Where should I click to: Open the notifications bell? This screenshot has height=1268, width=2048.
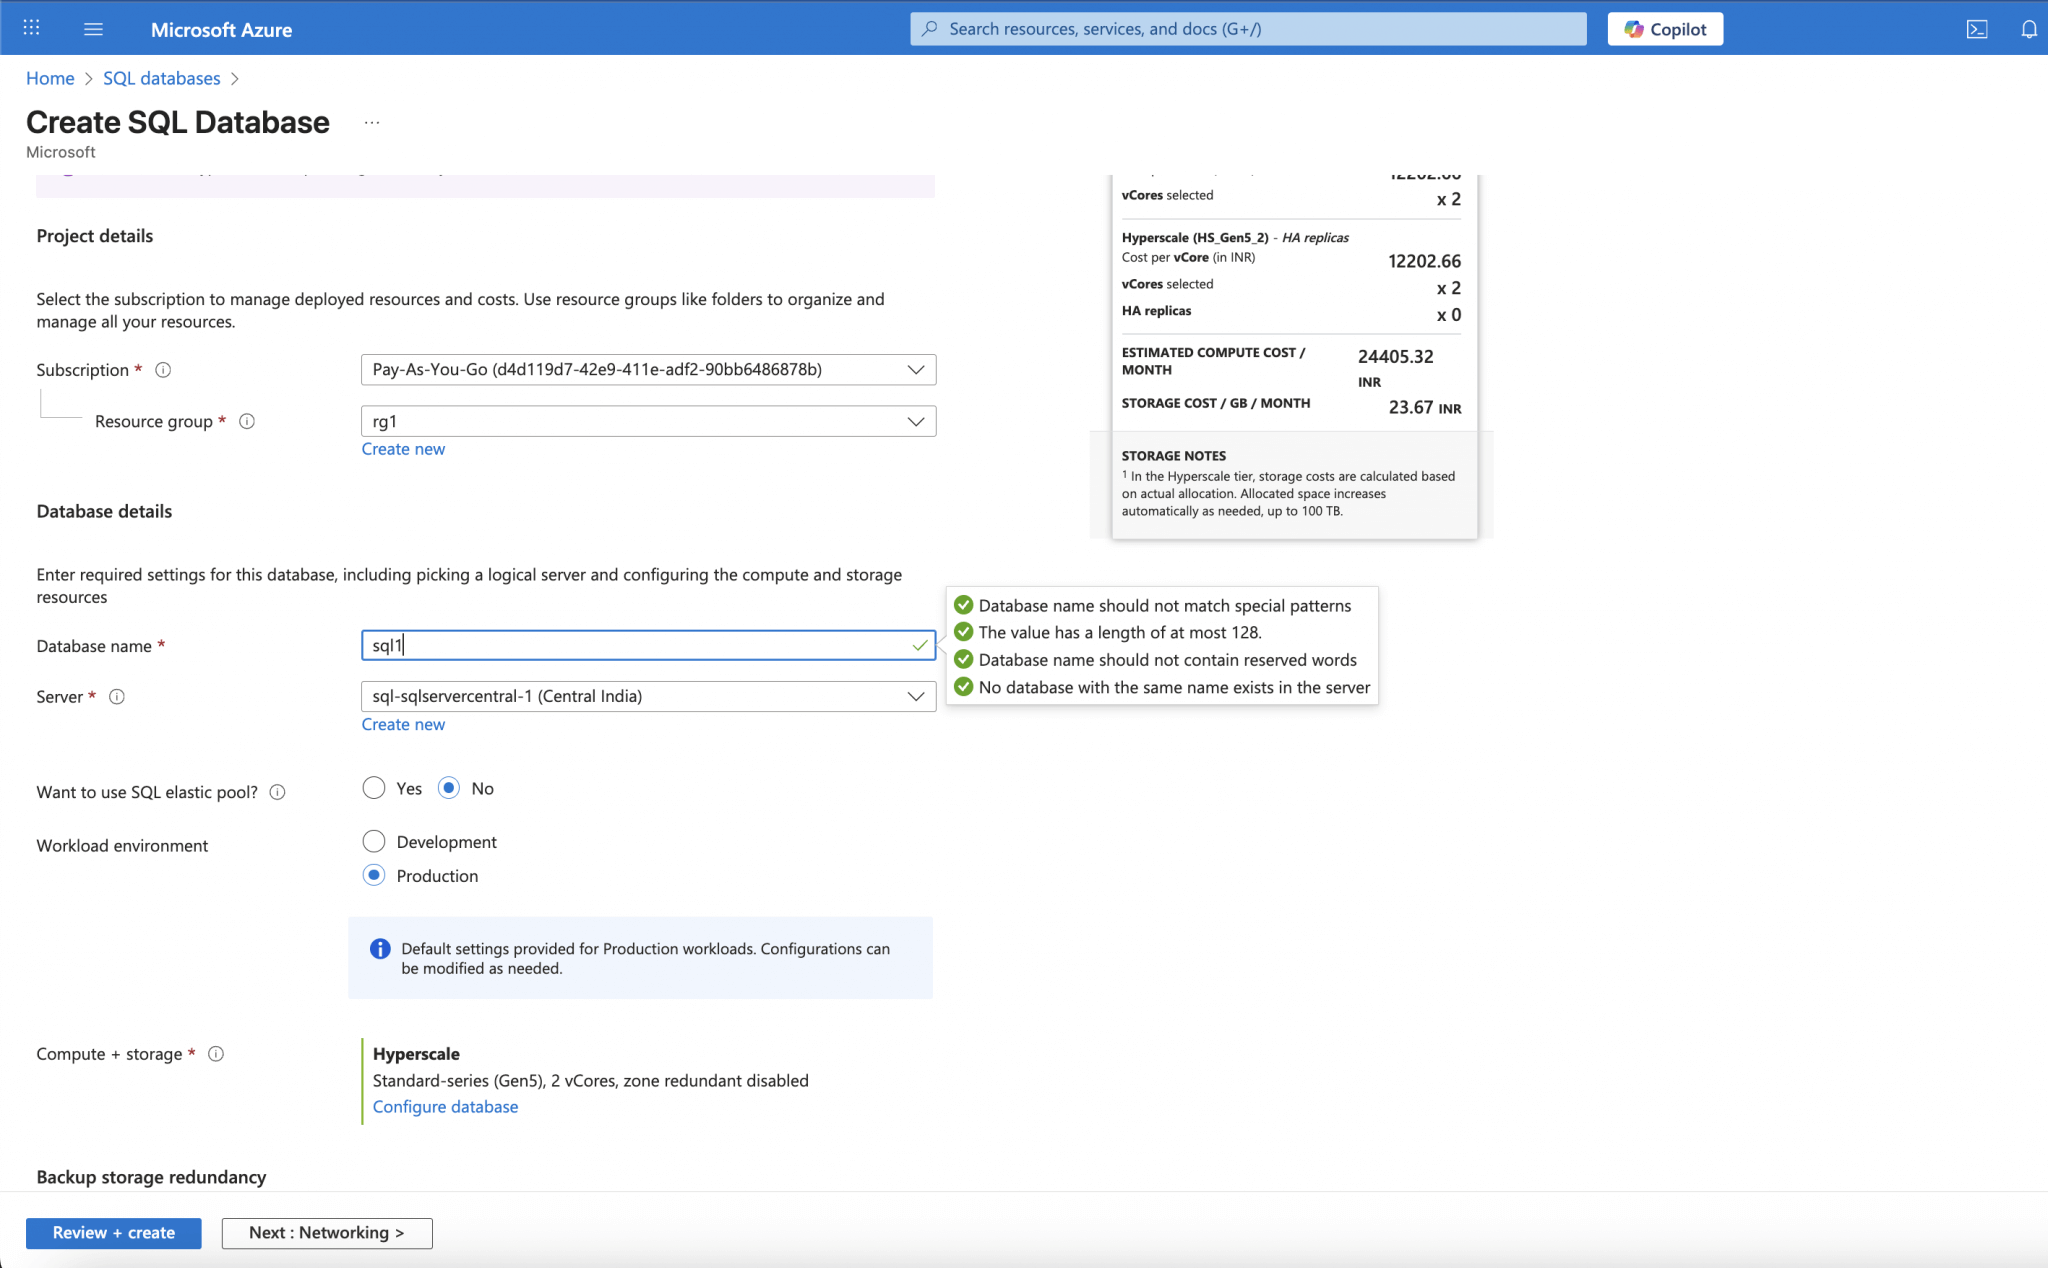tap(2029, 28)
